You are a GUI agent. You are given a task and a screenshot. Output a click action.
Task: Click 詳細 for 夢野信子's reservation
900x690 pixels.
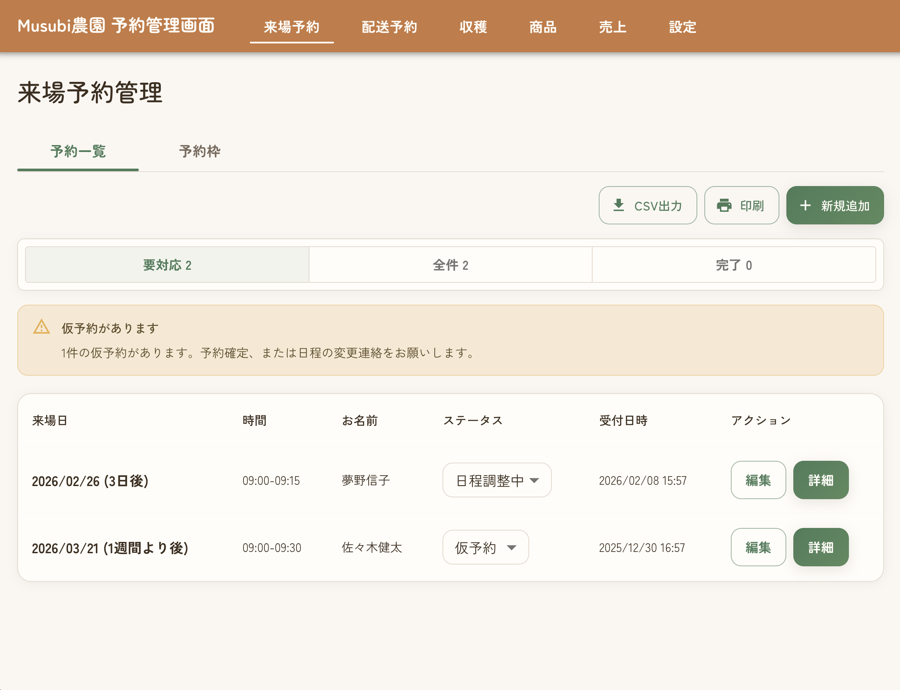coord(820,480)
